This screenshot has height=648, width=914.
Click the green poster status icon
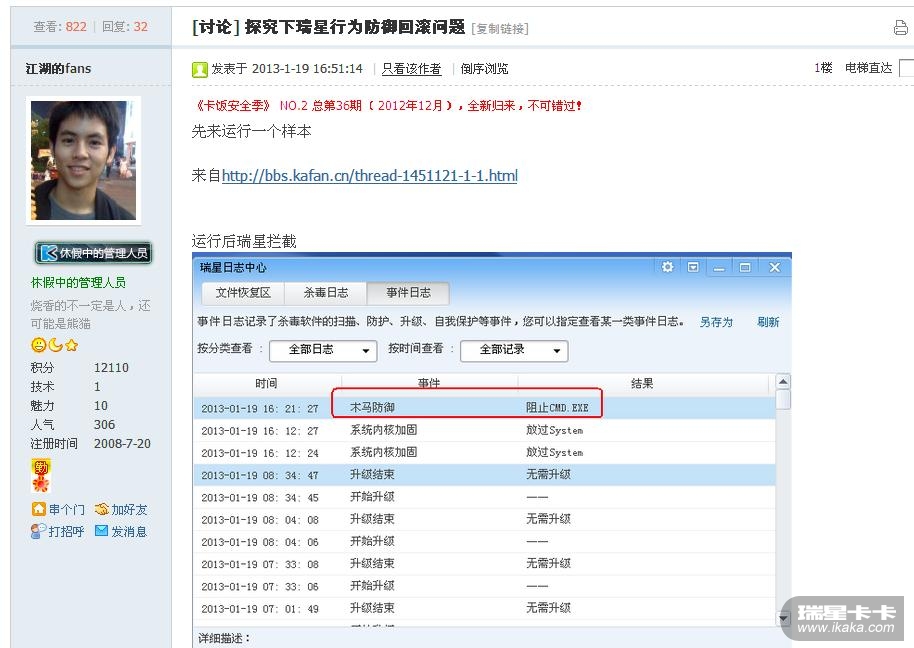(x=199, y=69)
